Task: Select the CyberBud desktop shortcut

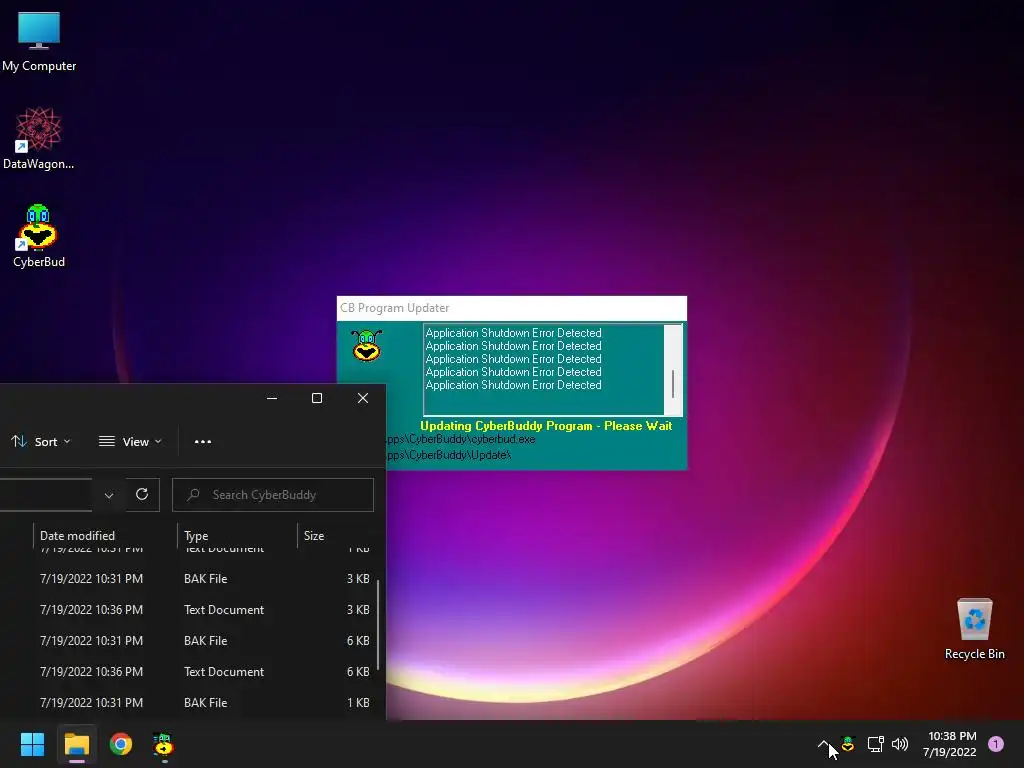Action: [x=39, y=236]
